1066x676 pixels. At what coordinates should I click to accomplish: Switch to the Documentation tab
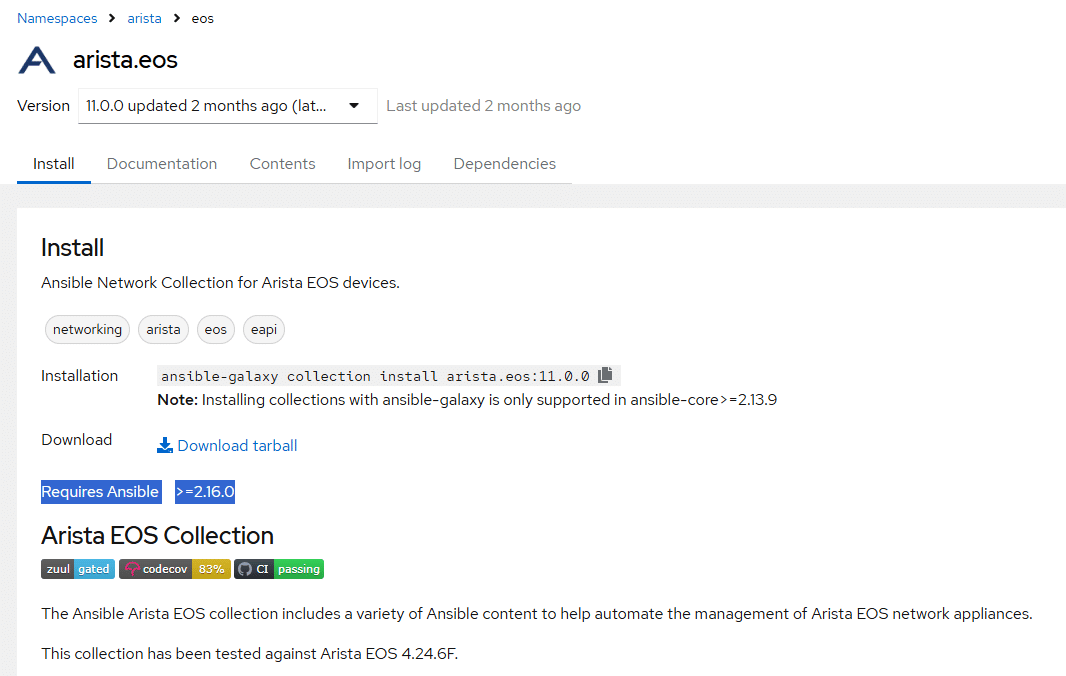pyautogui.click(x=161, y=163)
